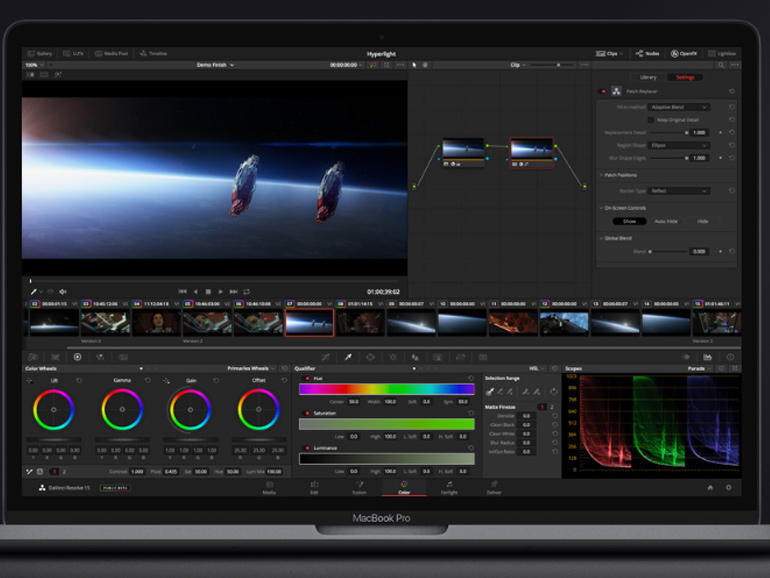Stop viewer playback
770x578 pixels.
pyautogui.click(x=208, y=292)
